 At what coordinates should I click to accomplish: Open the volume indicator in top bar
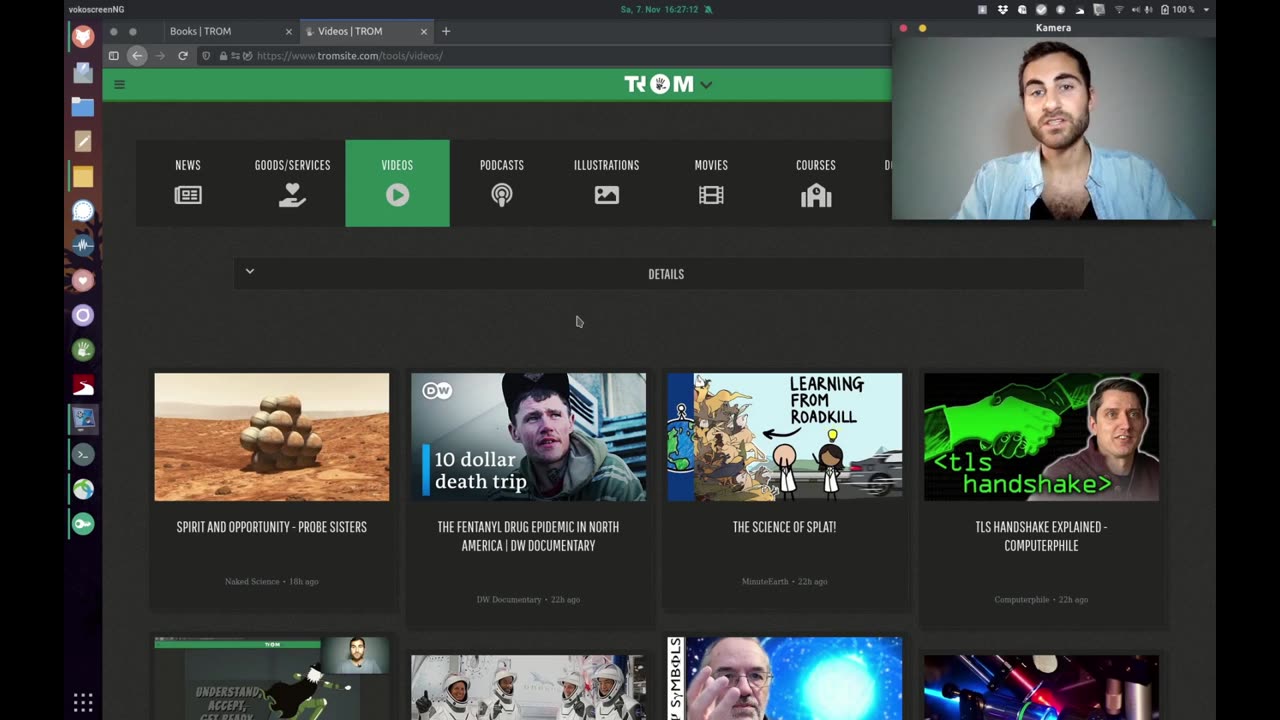(x=1137, y=9)
